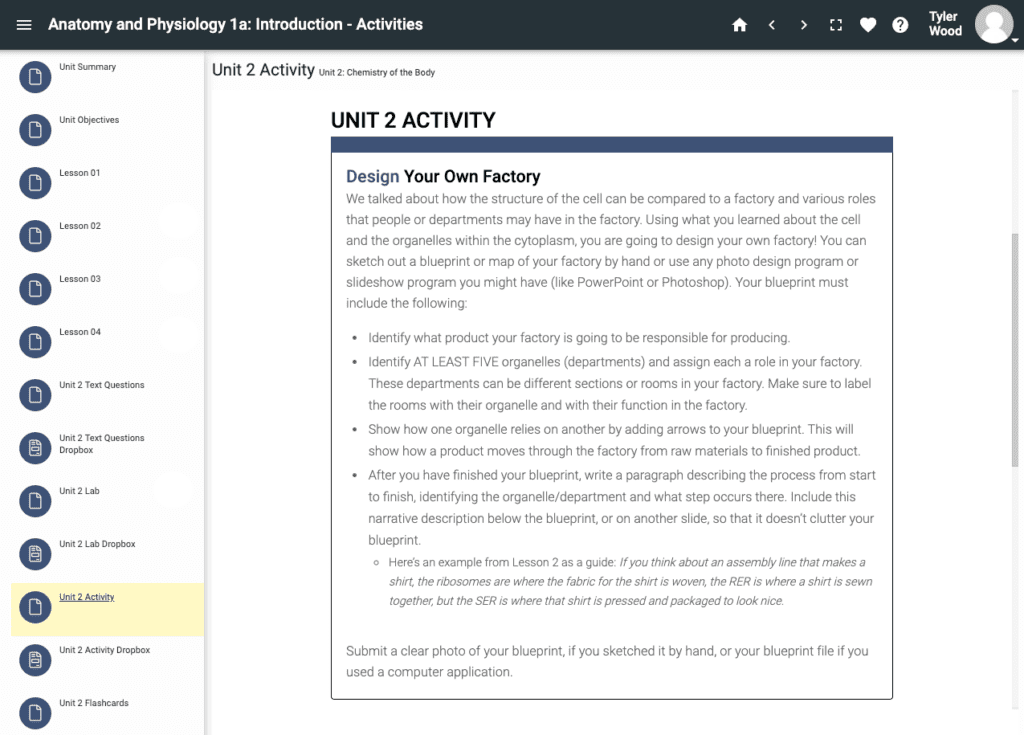Navigate to the next page arrow
The image size is (1024, 735).
click(x=804, y=25)
